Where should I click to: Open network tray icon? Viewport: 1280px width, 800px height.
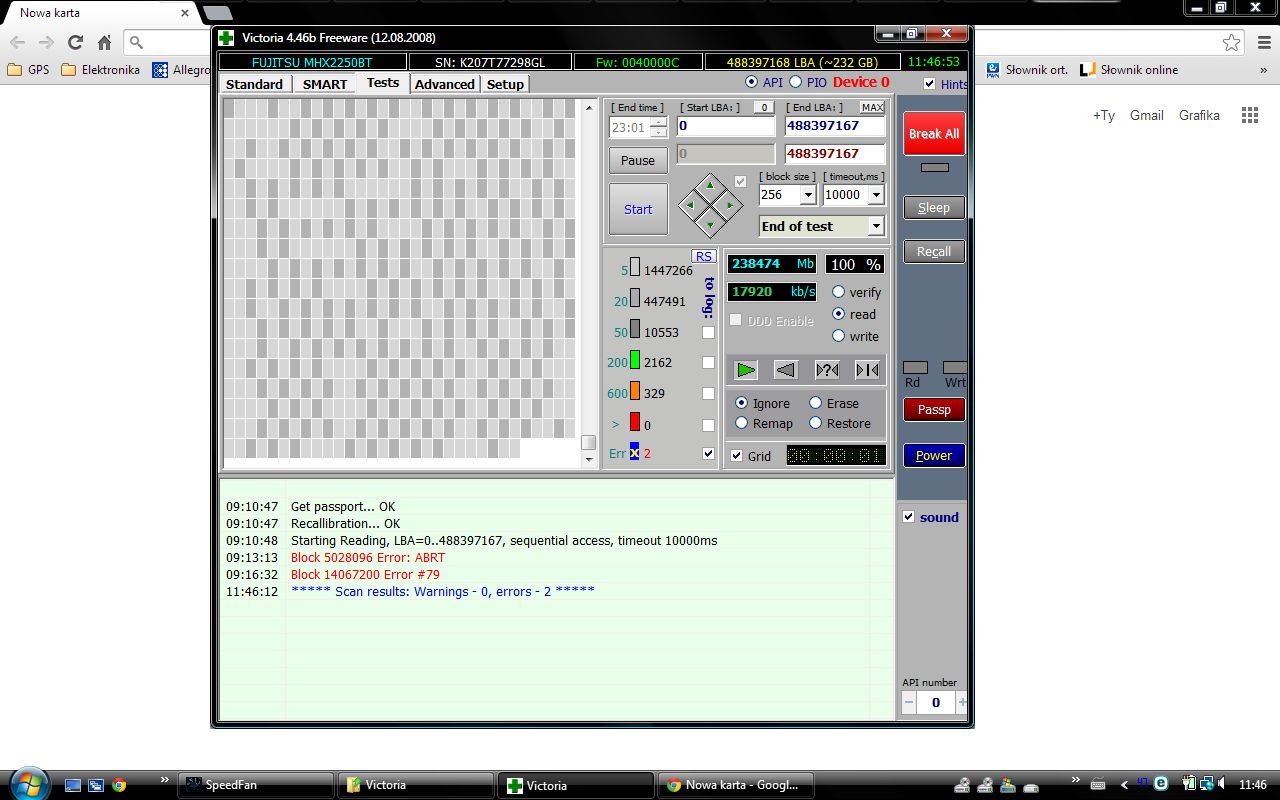[x=1207, y=784]
